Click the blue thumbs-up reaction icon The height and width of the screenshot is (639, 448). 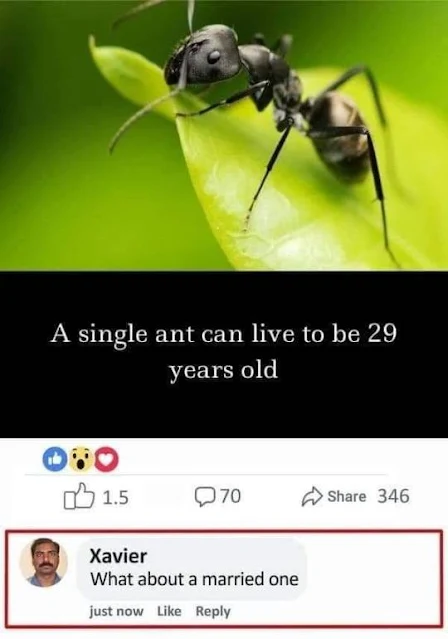55,460
